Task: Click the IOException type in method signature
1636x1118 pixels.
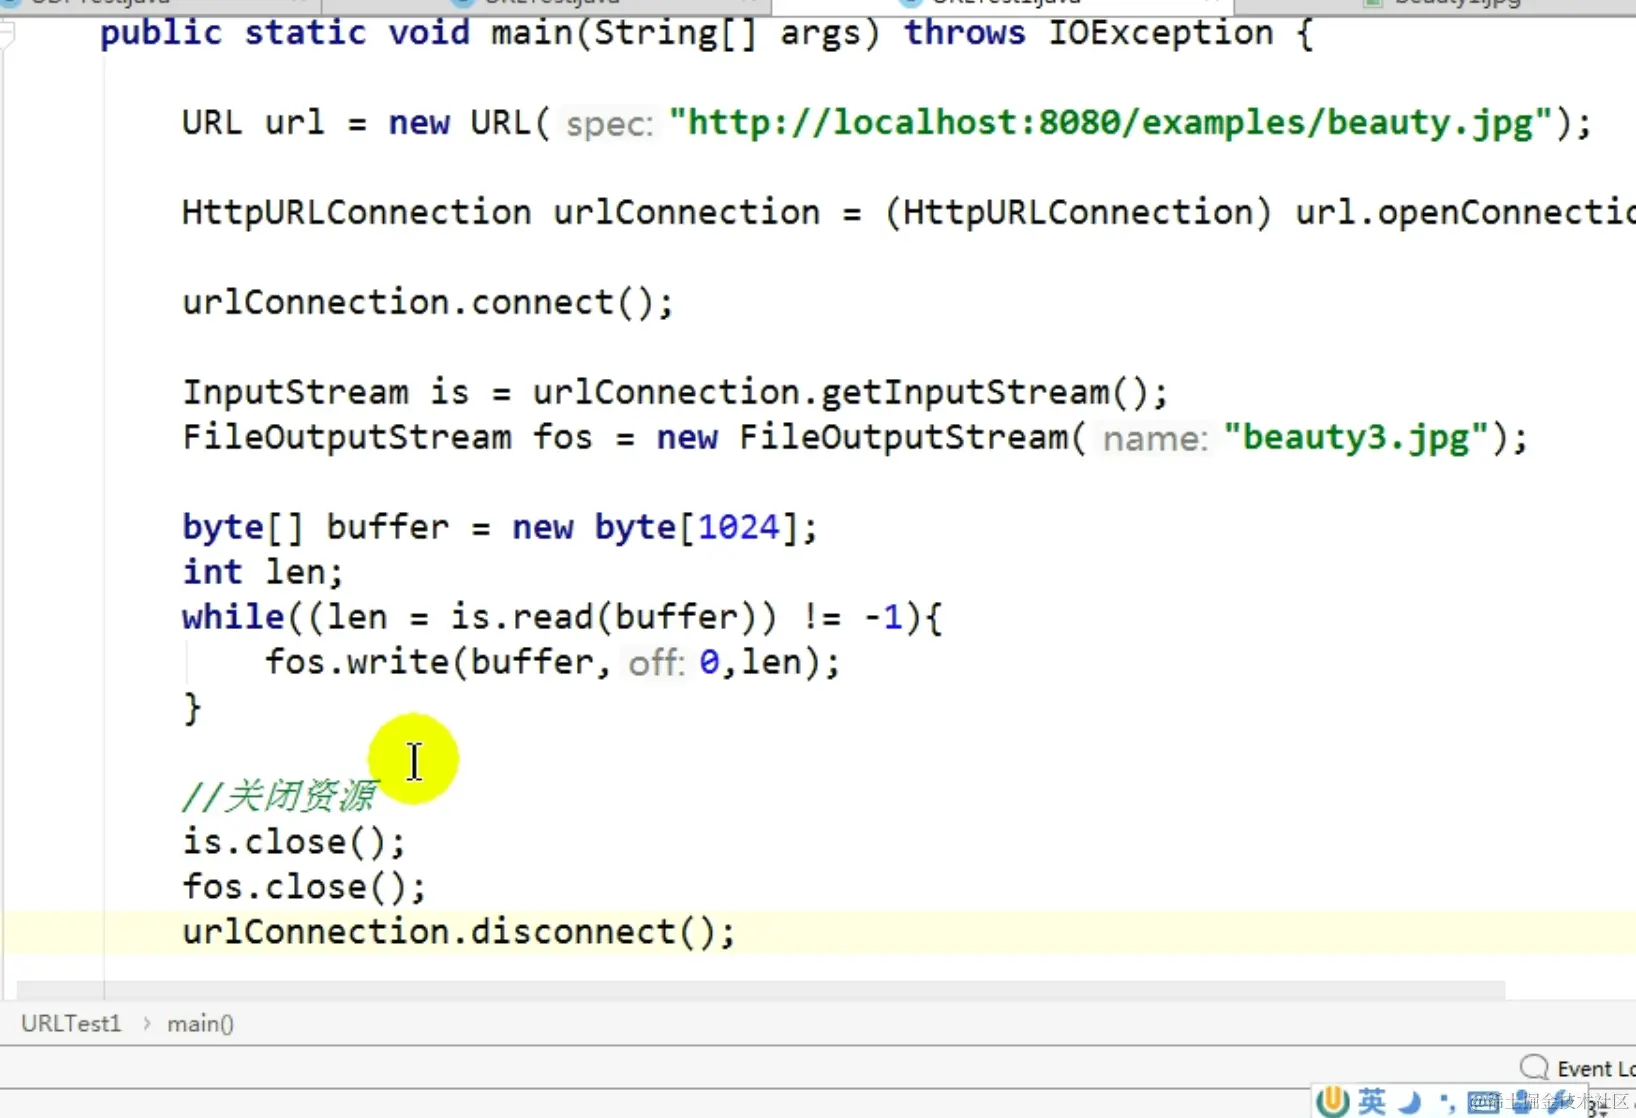Action: 1160,33
